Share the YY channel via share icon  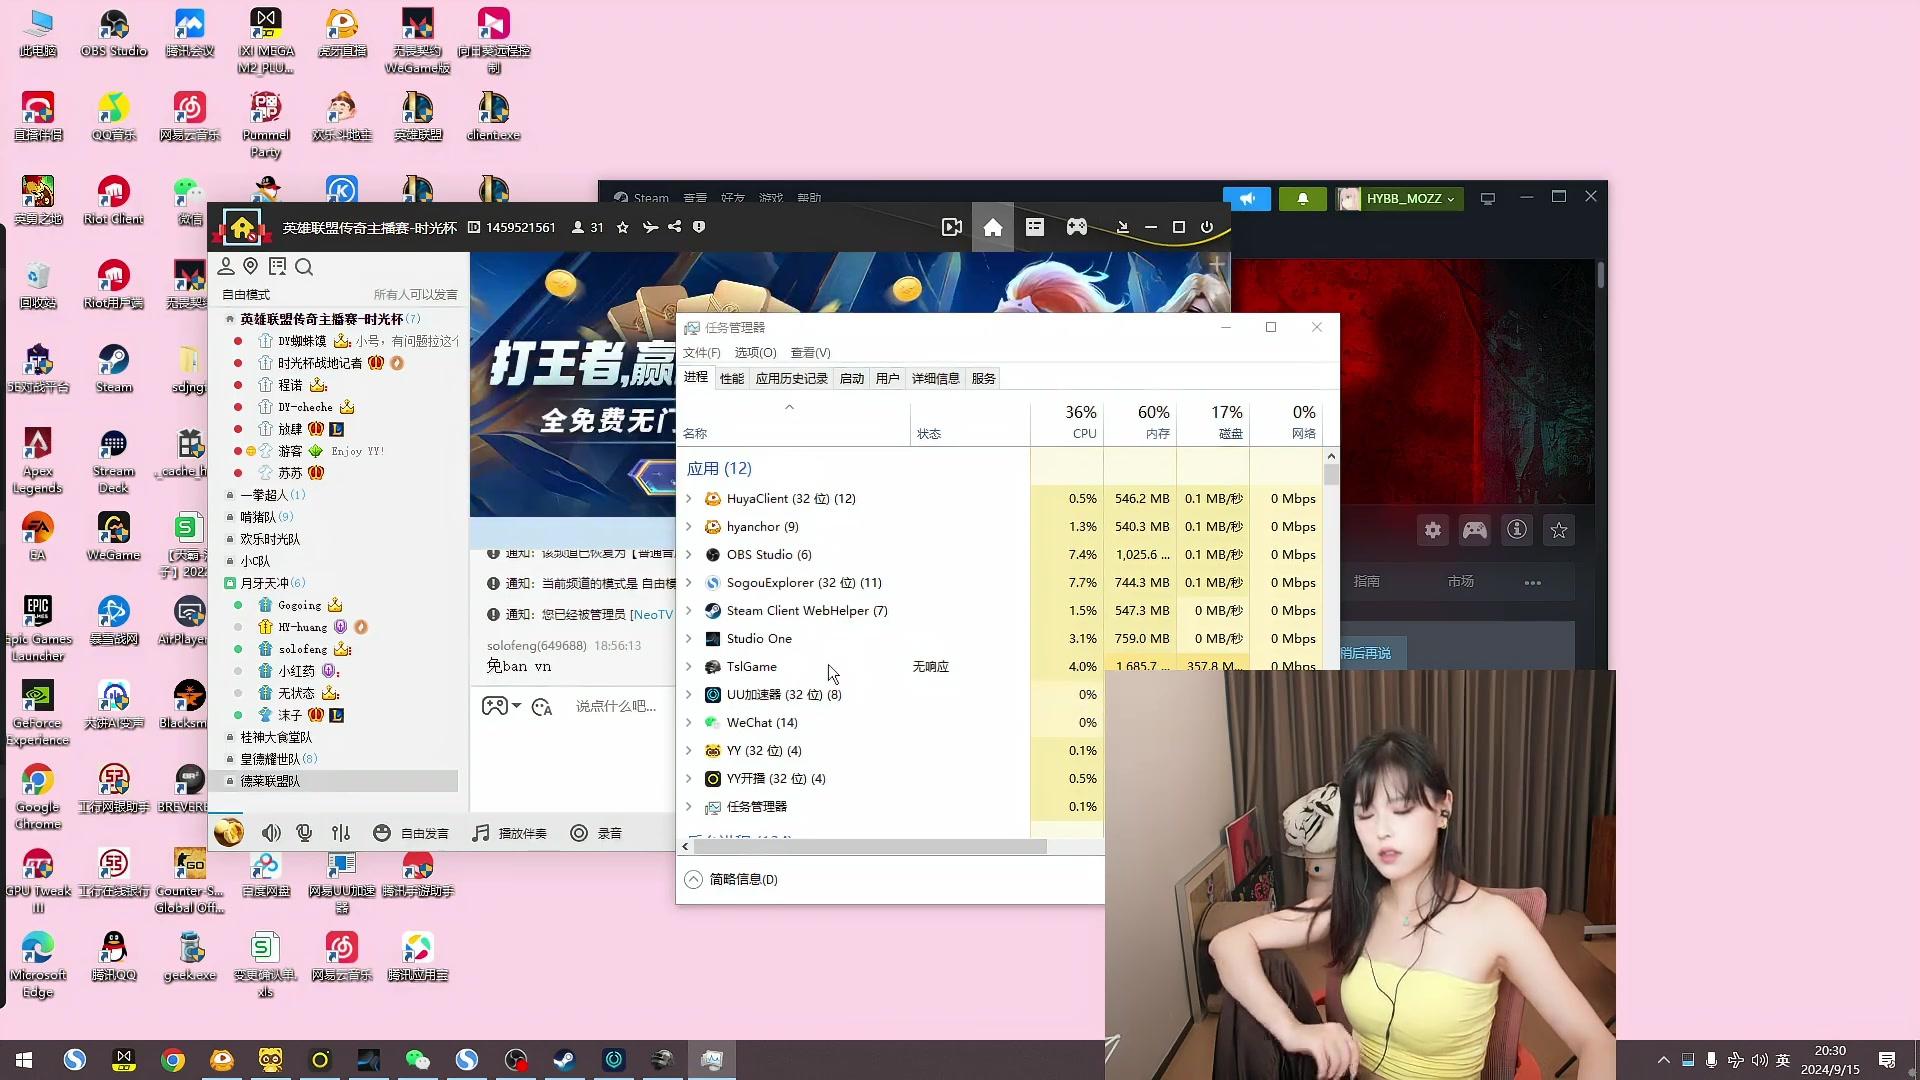675,228
